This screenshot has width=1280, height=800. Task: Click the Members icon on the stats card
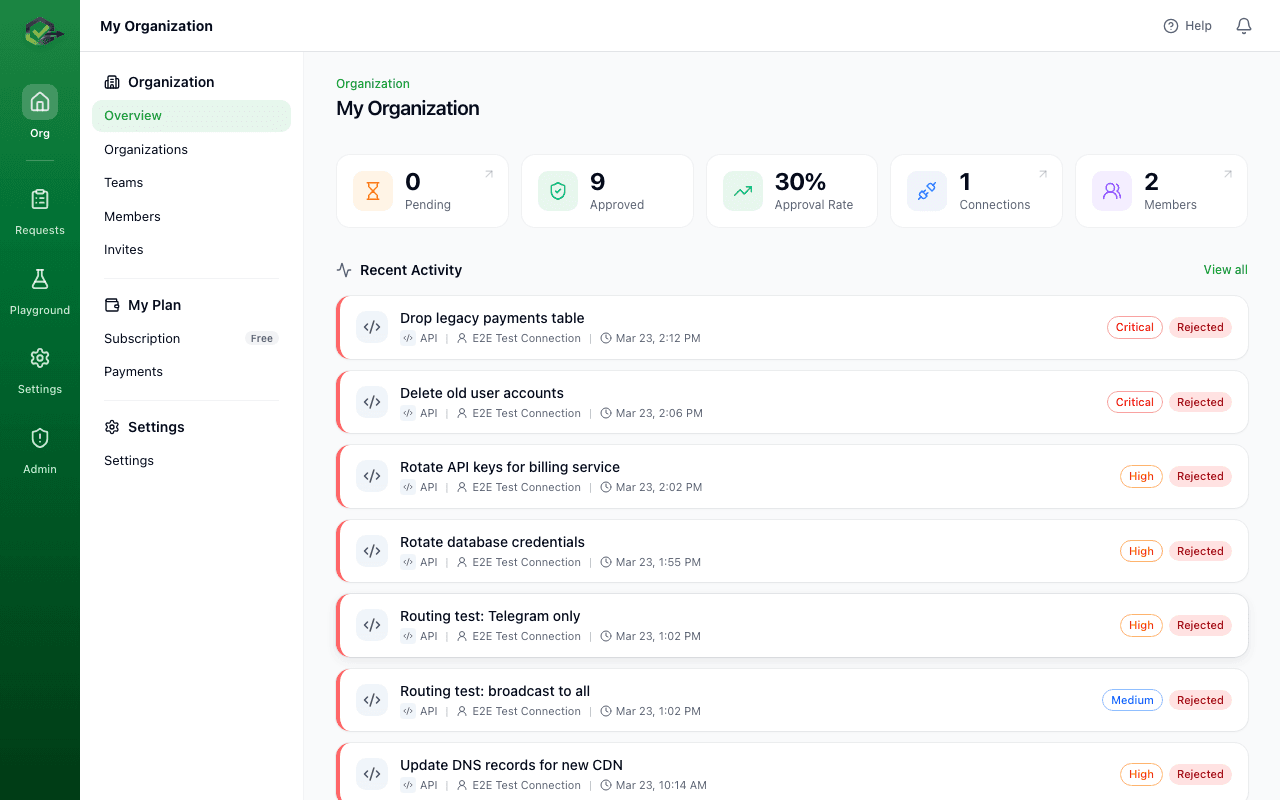[1111, 190]
